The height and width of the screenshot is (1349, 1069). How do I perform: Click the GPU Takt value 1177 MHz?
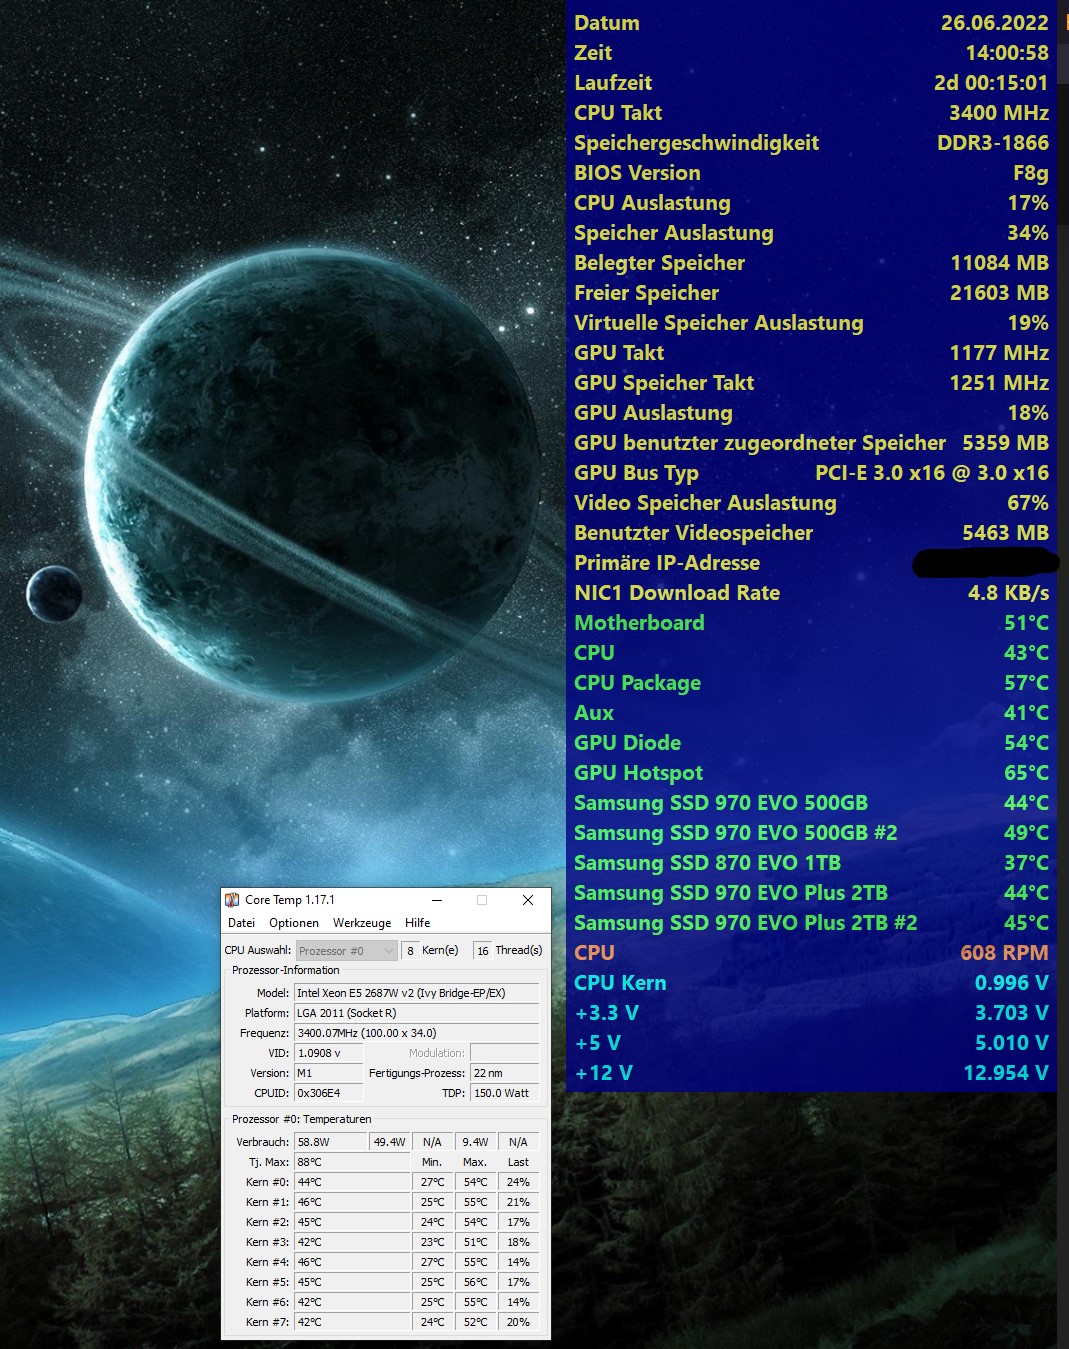point(999,353)
